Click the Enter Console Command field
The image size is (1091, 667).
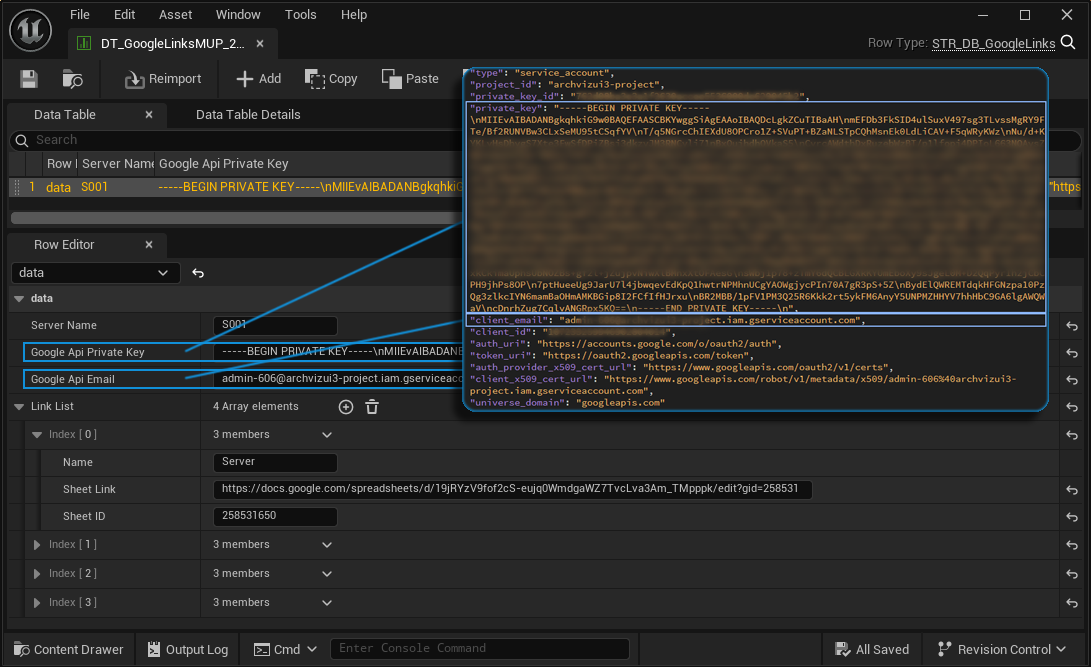tap(479, 649)
